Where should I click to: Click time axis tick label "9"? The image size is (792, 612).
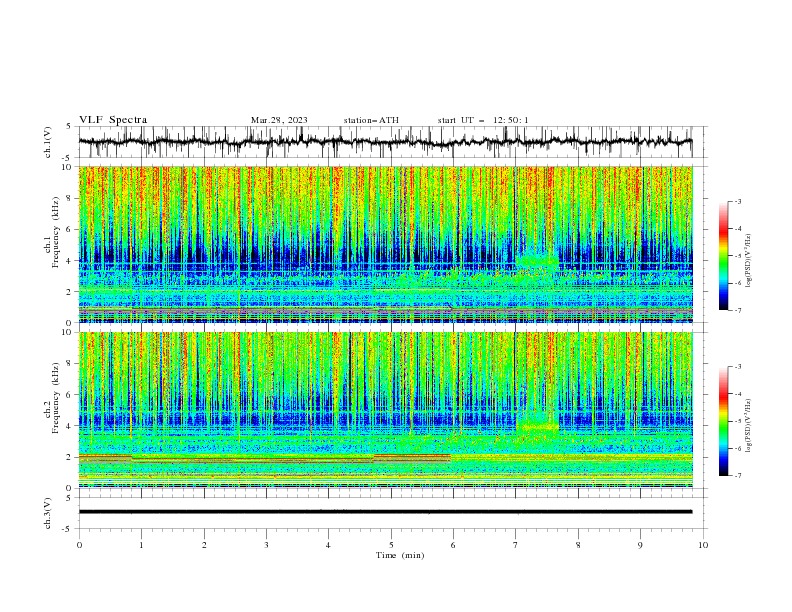(640, 545)
